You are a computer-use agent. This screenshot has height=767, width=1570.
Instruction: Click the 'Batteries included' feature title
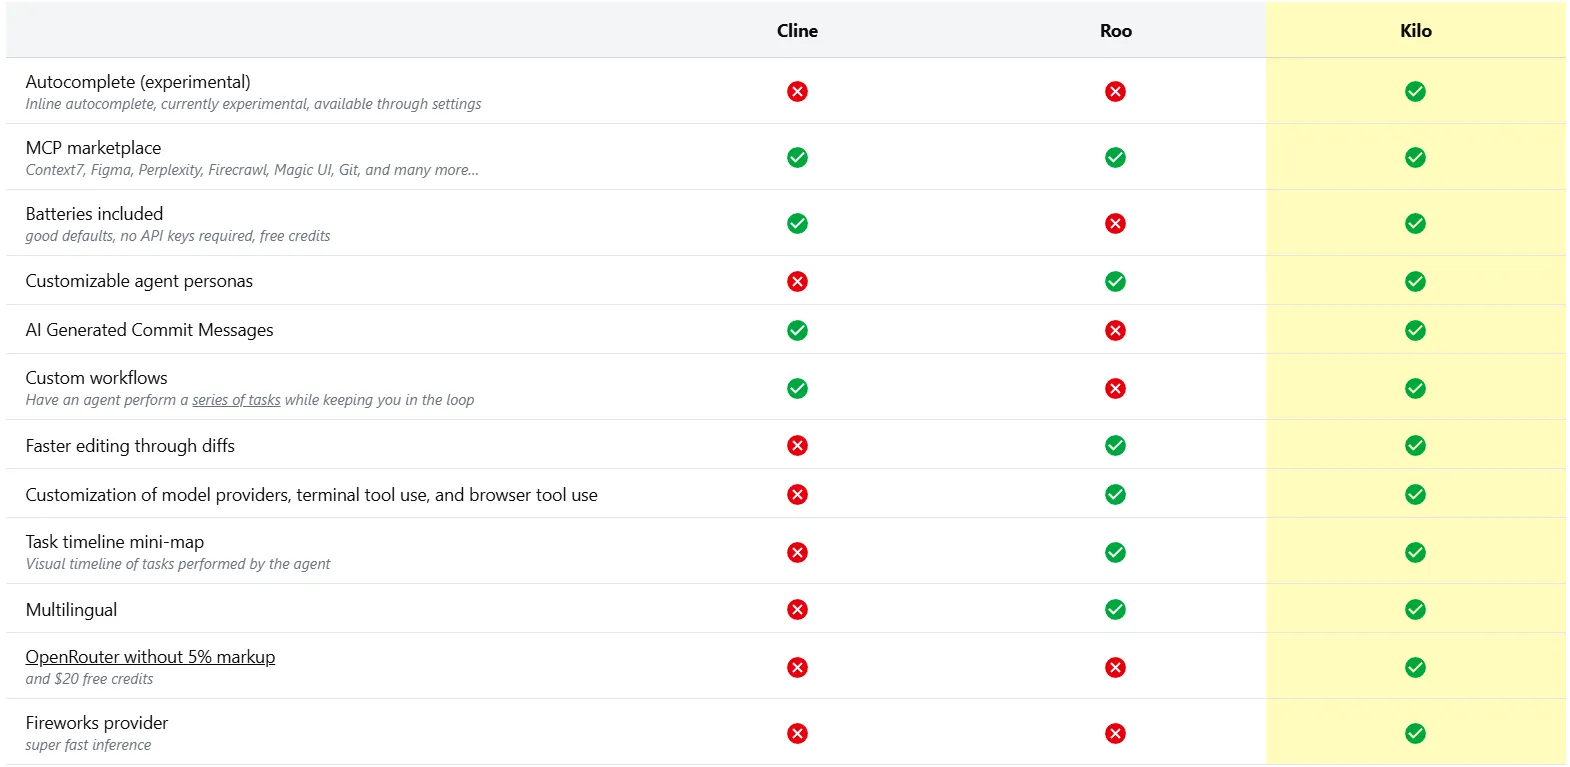click(x=94, y=214)
